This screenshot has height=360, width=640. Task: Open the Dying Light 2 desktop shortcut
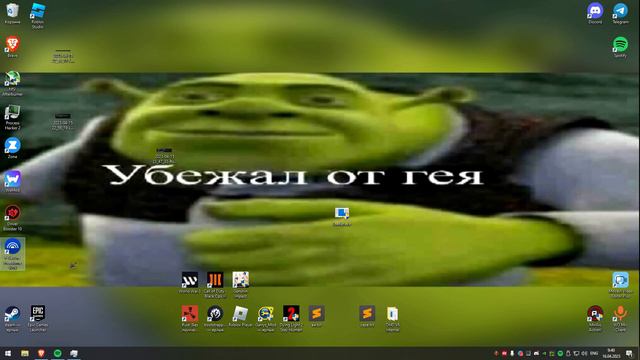[x=291, y=318]
